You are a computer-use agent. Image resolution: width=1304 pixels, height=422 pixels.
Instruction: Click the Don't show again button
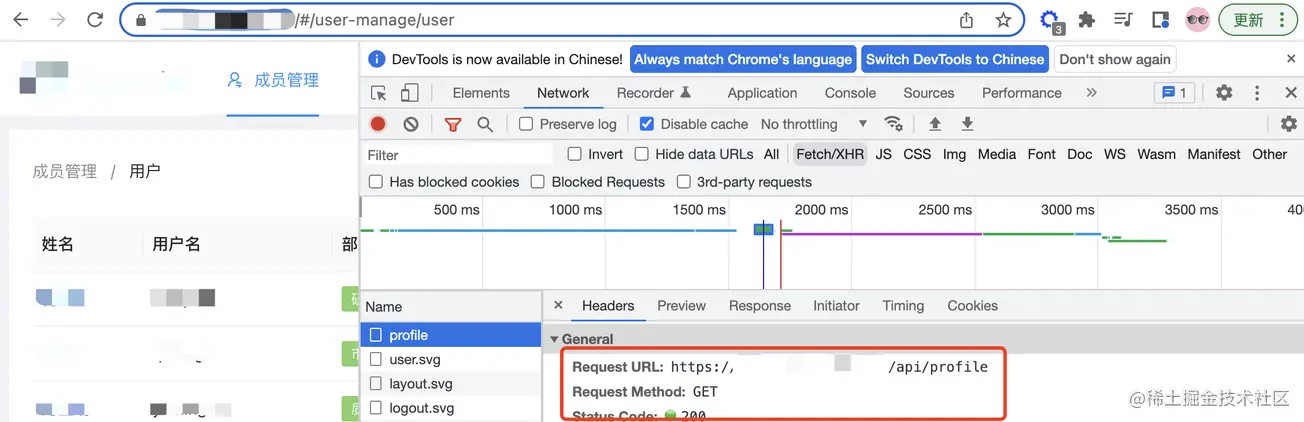pos(1114,59)
